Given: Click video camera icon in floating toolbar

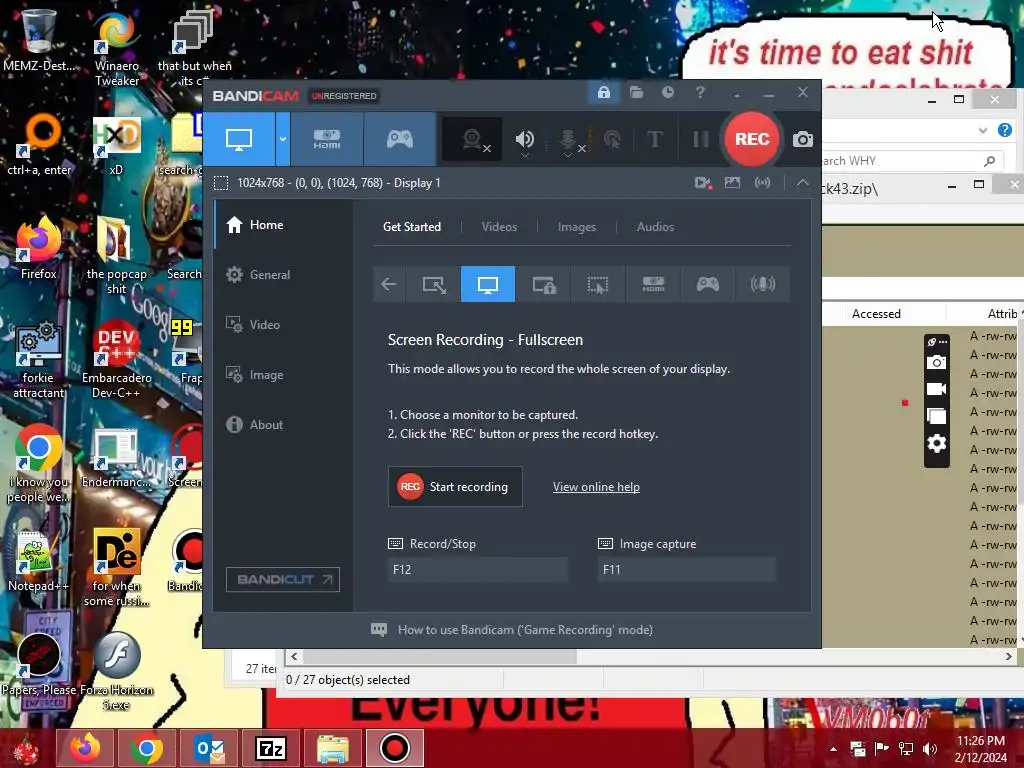Looking at the screenshot, I should (936, 389).
